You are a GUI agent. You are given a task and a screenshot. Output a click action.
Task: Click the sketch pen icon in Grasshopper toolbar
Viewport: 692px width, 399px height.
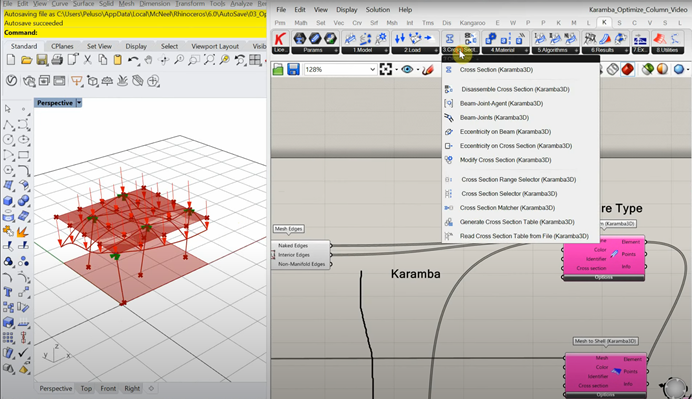tap(428, 69)
